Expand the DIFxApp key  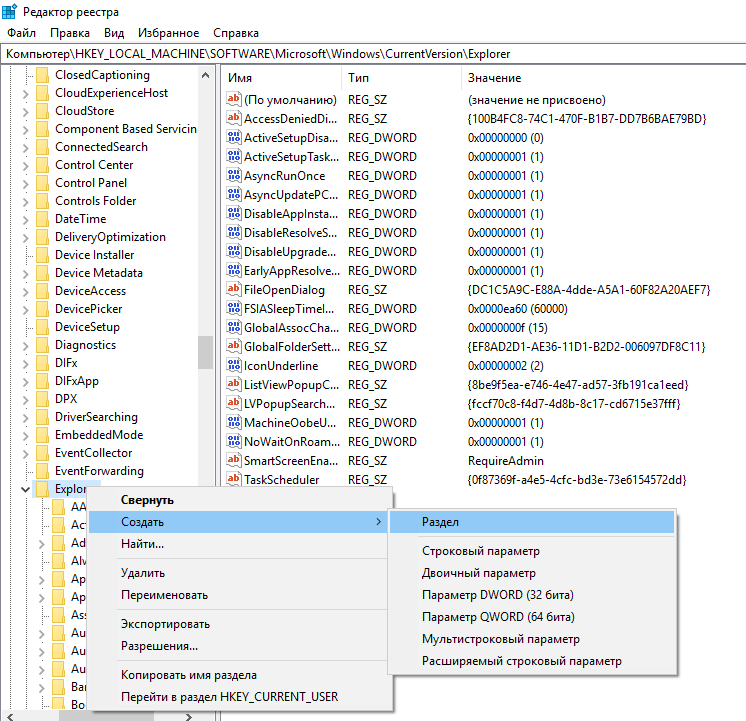26,382
